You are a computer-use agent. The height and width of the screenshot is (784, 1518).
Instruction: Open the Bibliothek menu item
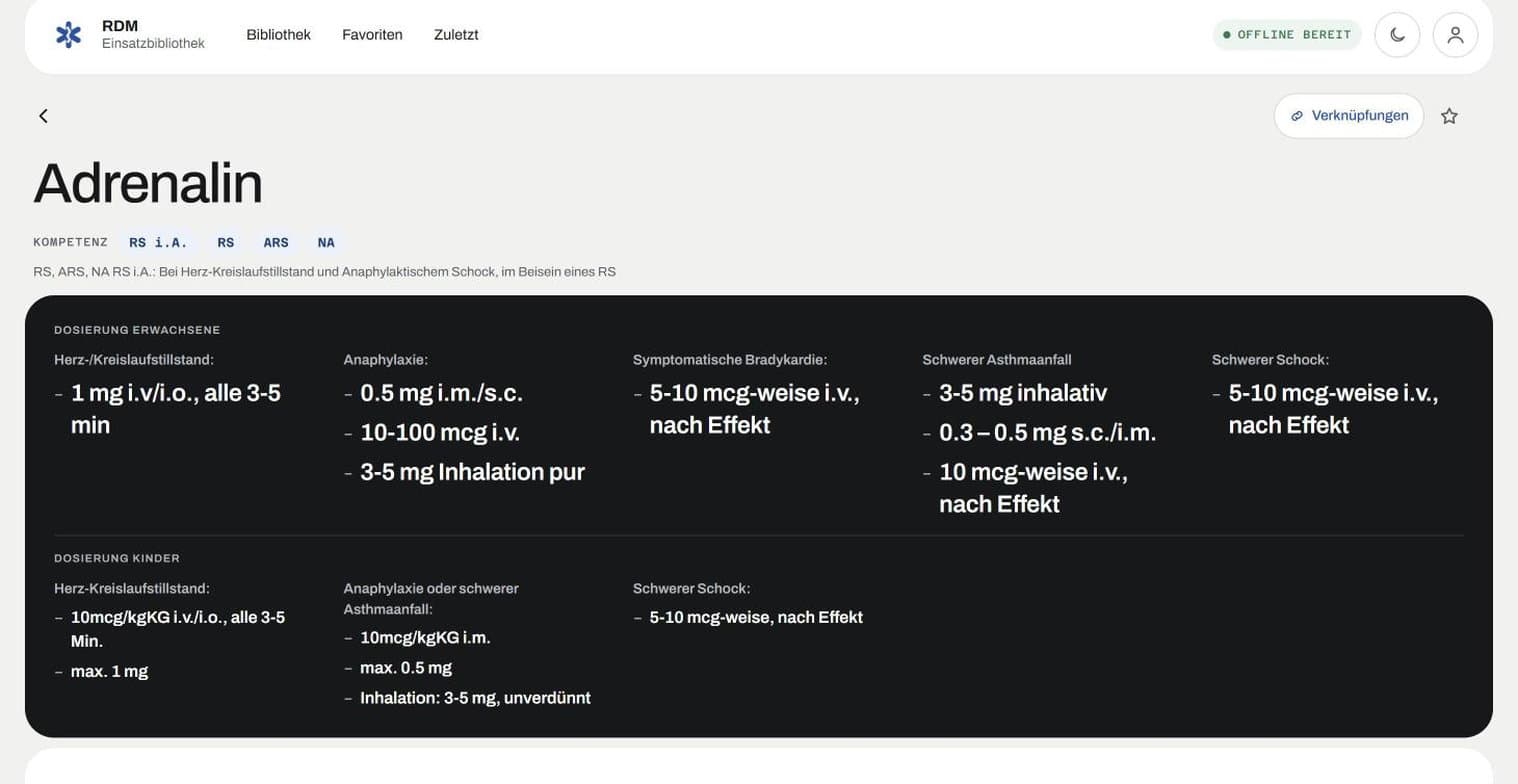click(278, 35)
